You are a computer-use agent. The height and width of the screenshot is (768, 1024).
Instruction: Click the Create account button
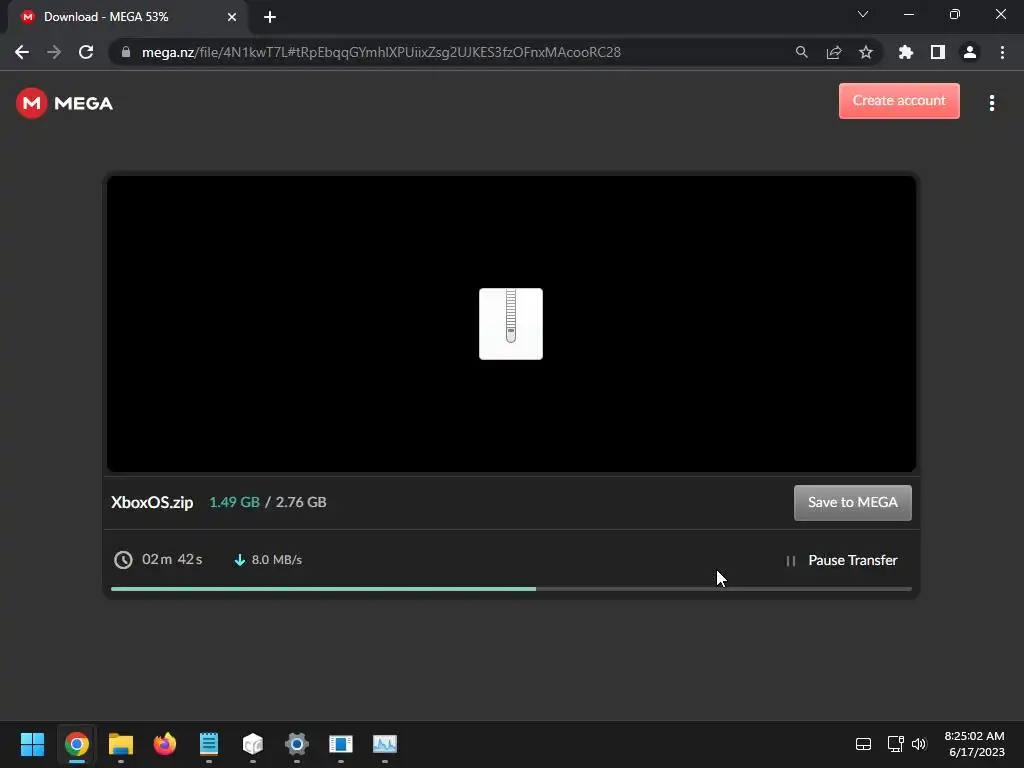pos(899,101)
